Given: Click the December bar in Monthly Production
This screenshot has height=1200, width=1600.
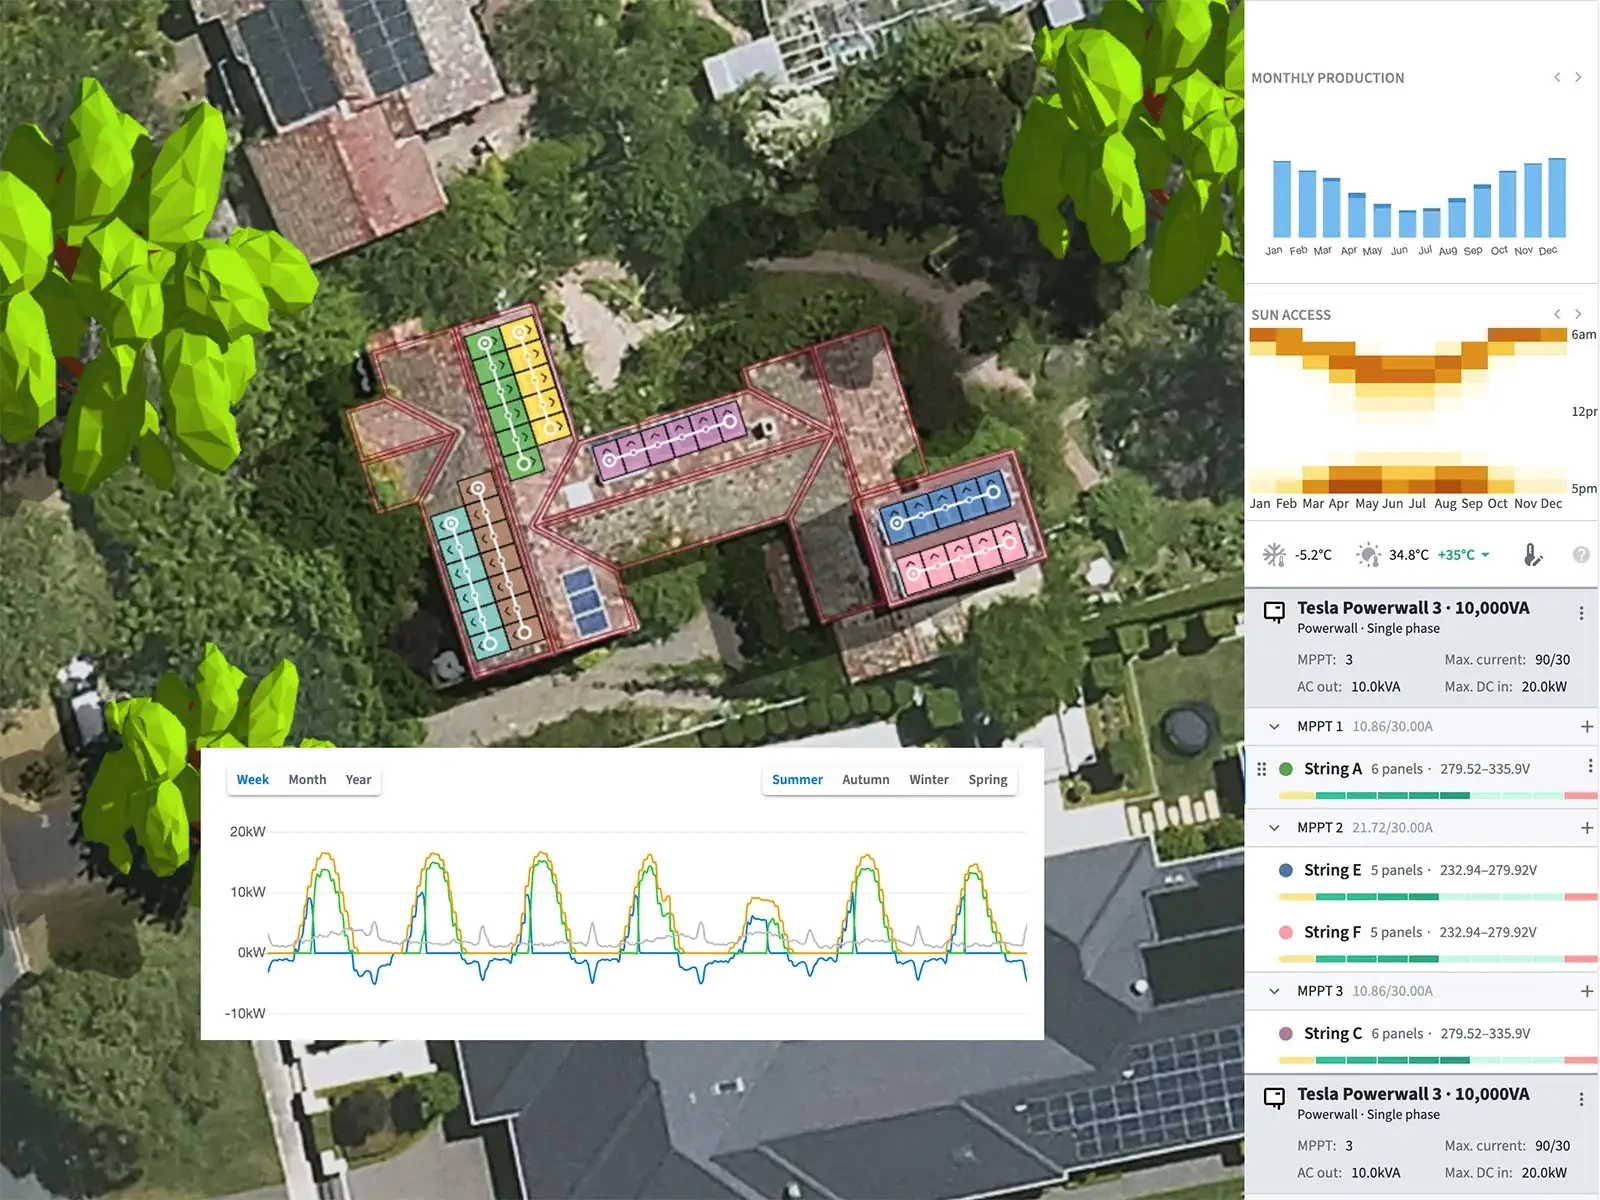Looking at the screenshot, I should [x=1557, y=197].
